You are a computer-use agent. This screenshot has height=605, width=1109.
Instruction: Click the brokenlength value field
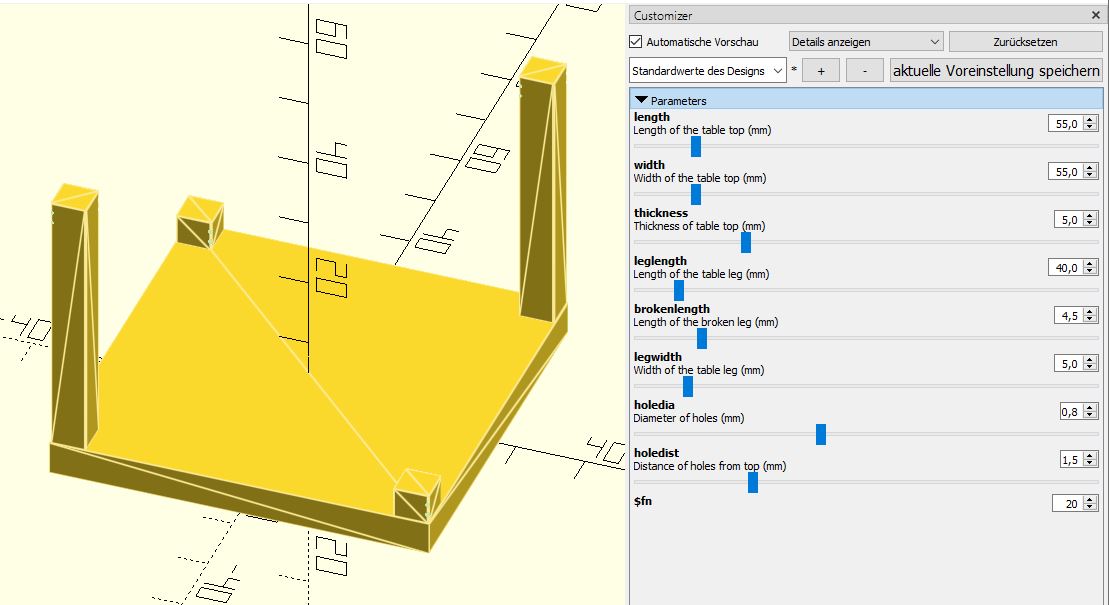click(x=1069, y=316)
